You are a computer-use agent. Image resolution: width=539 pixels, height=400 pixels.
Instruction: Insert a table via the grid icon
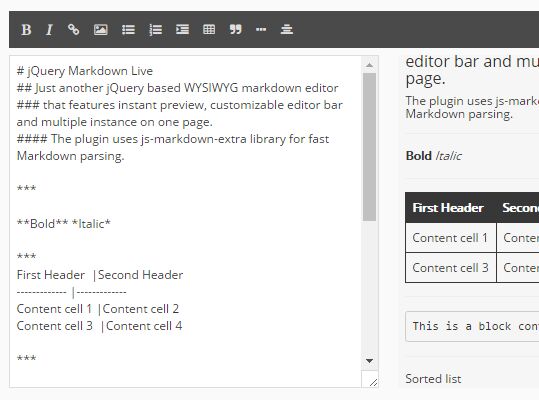209,30
